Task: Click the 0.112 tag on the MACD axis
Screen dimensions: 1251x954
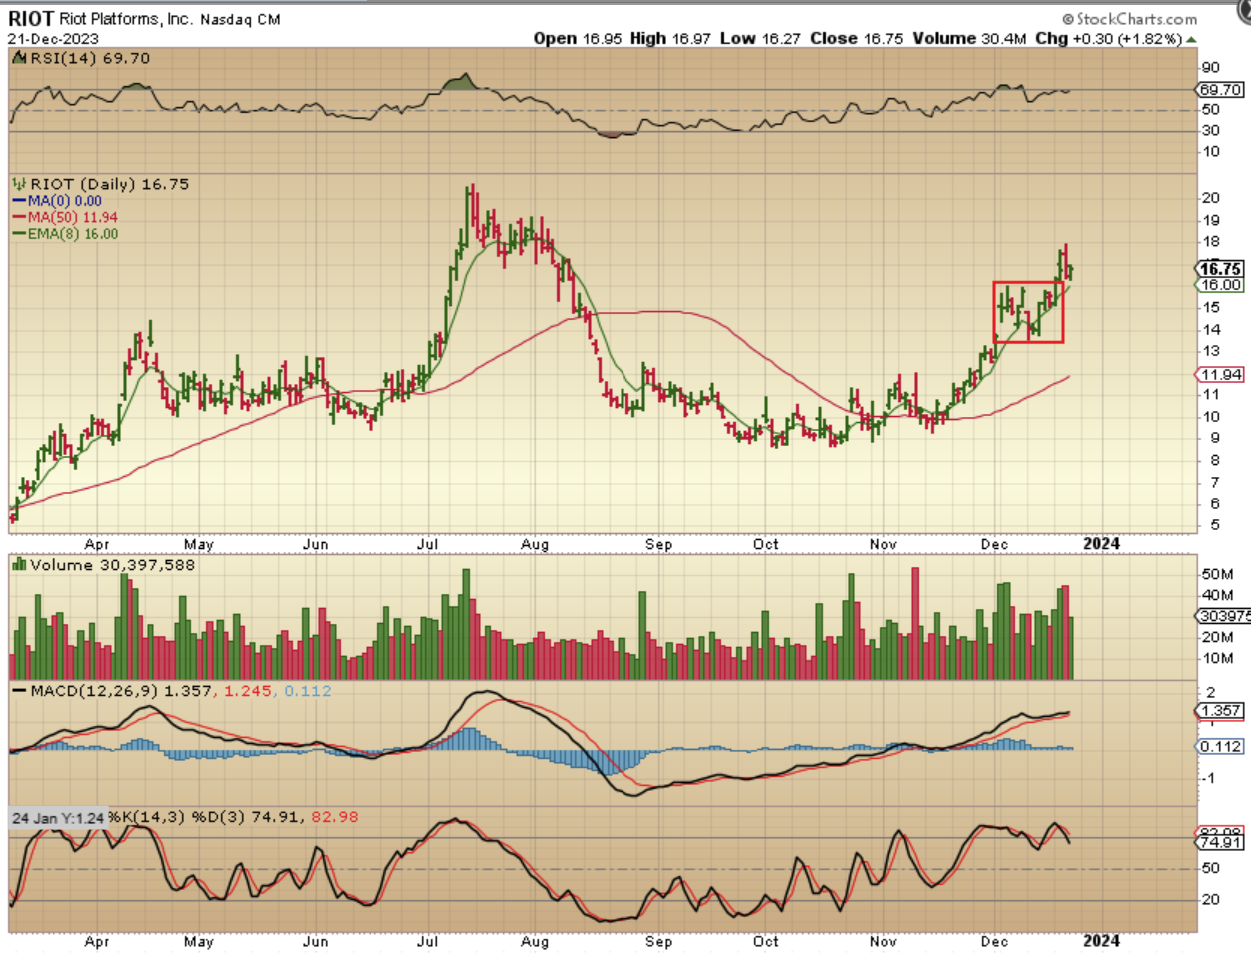Action: [x=1220, y=747]
